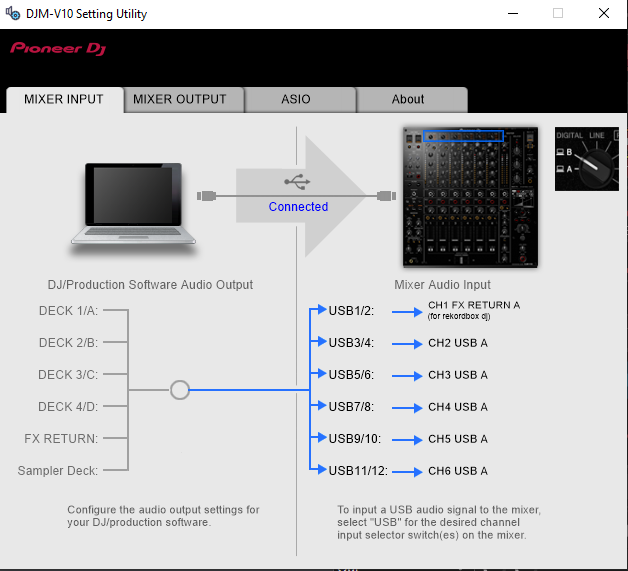Click the USB9/10 label
The width and height of the screenshot is (628, 571).
tap(355, 439)
